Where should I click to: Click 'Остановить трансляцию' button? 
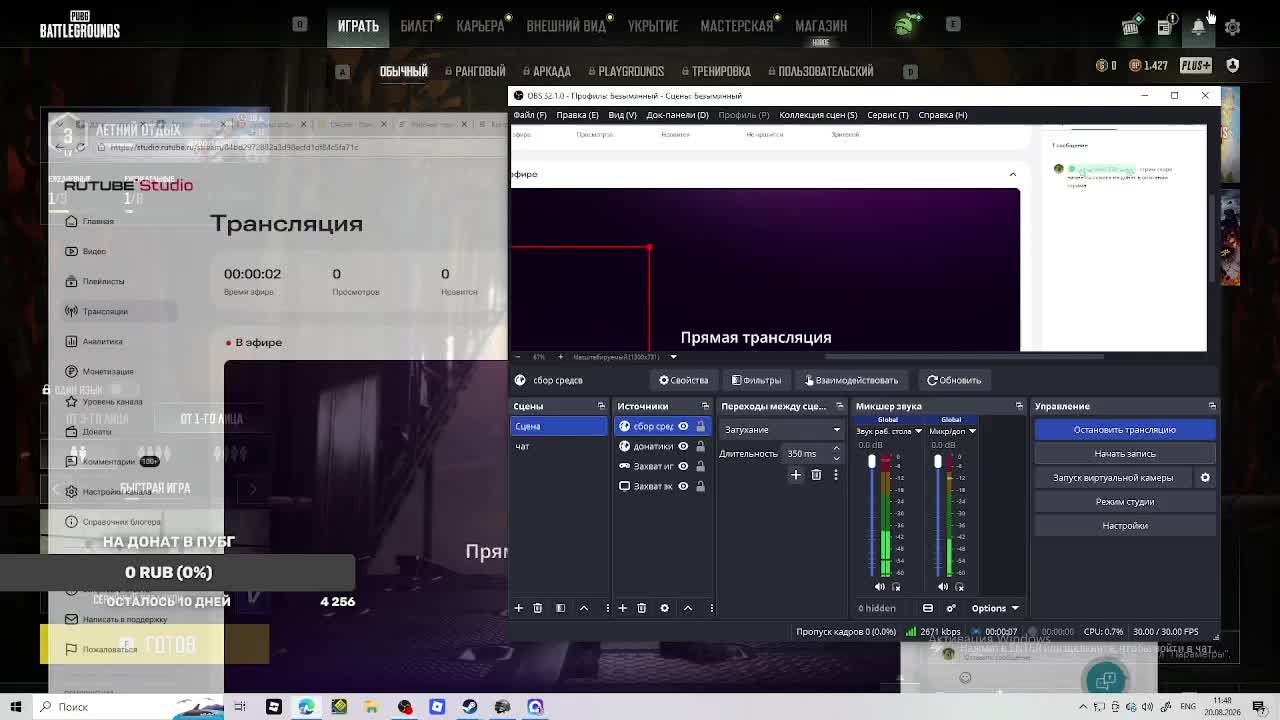[1125, 430]
